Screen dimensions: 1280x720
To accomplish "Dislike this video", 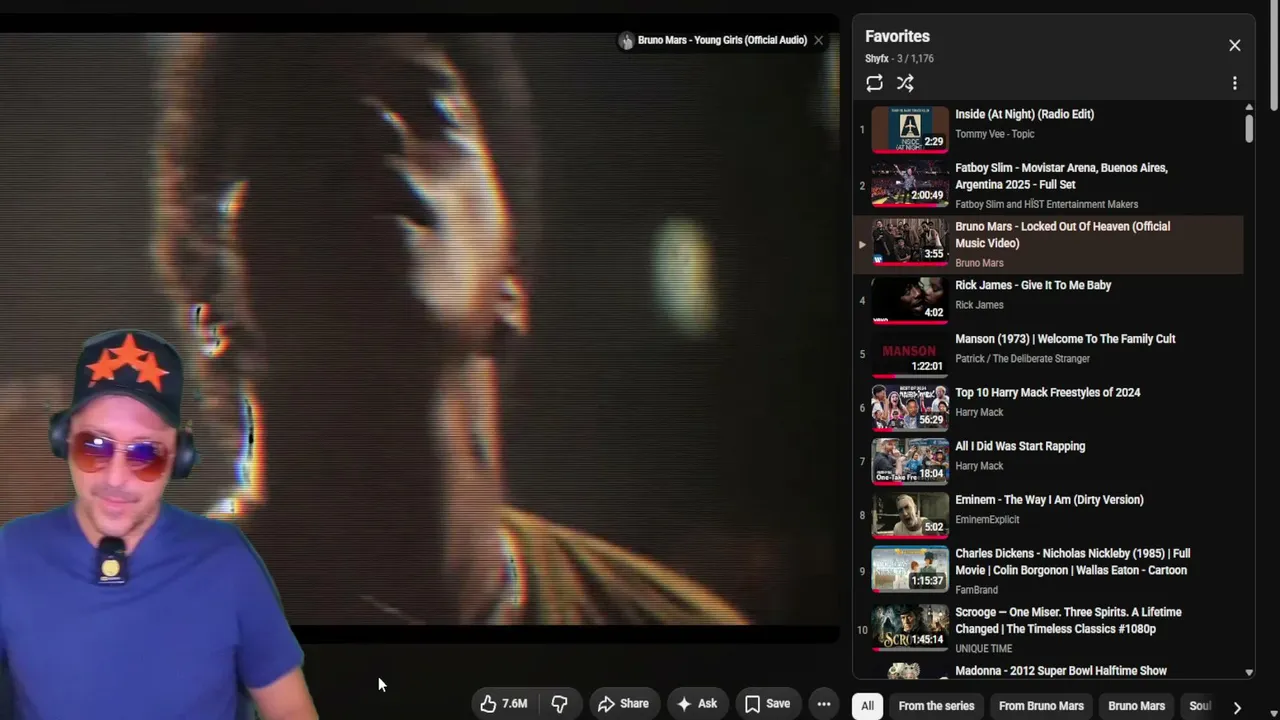I will 559,704.
